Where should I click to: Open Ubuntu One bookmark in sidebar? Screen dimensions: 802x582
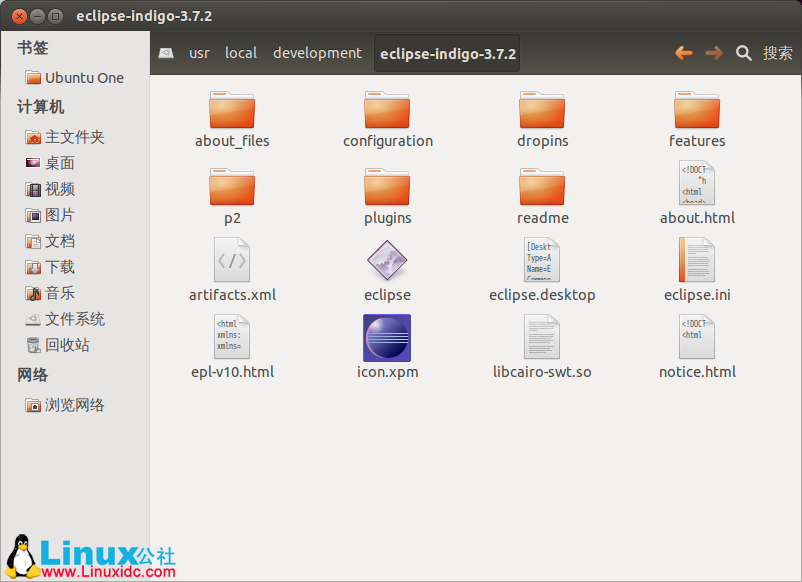(x=75, y=78)
